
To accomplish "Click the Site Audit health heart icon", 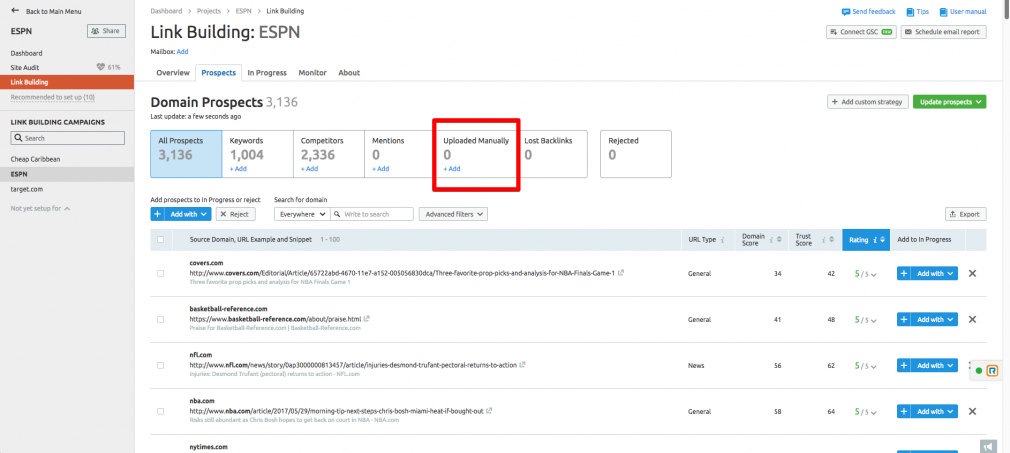I will [x=100, y=67].
